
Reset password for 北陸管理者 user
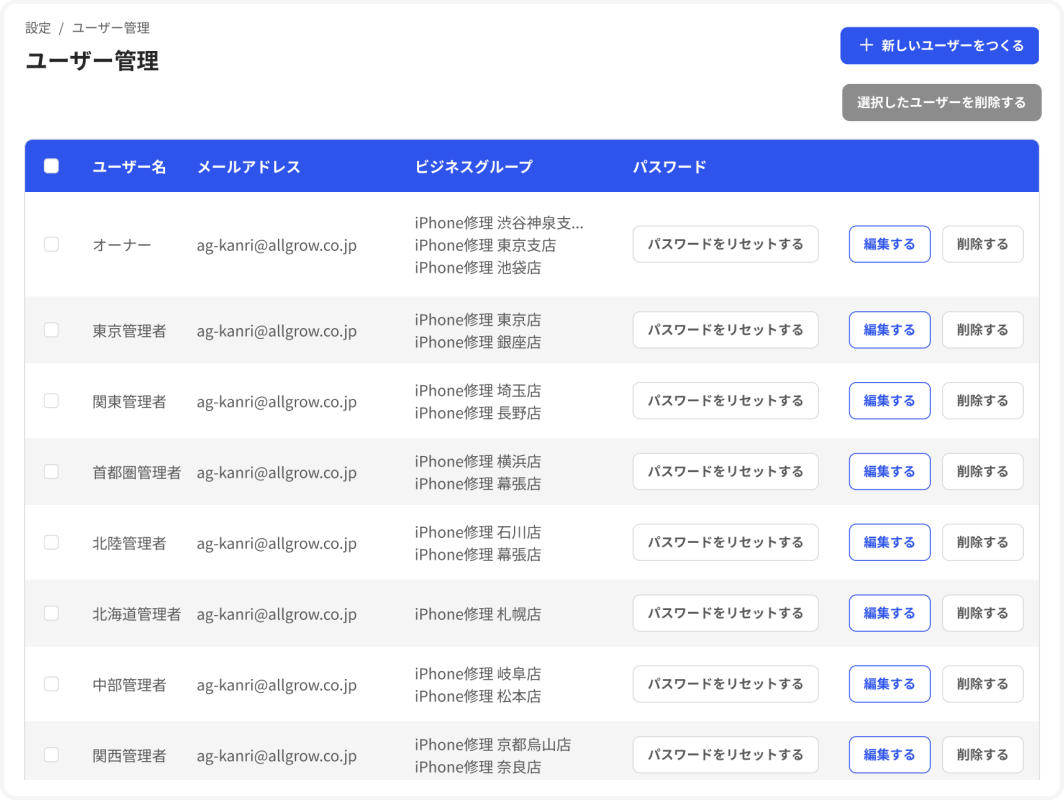[725, 542]
